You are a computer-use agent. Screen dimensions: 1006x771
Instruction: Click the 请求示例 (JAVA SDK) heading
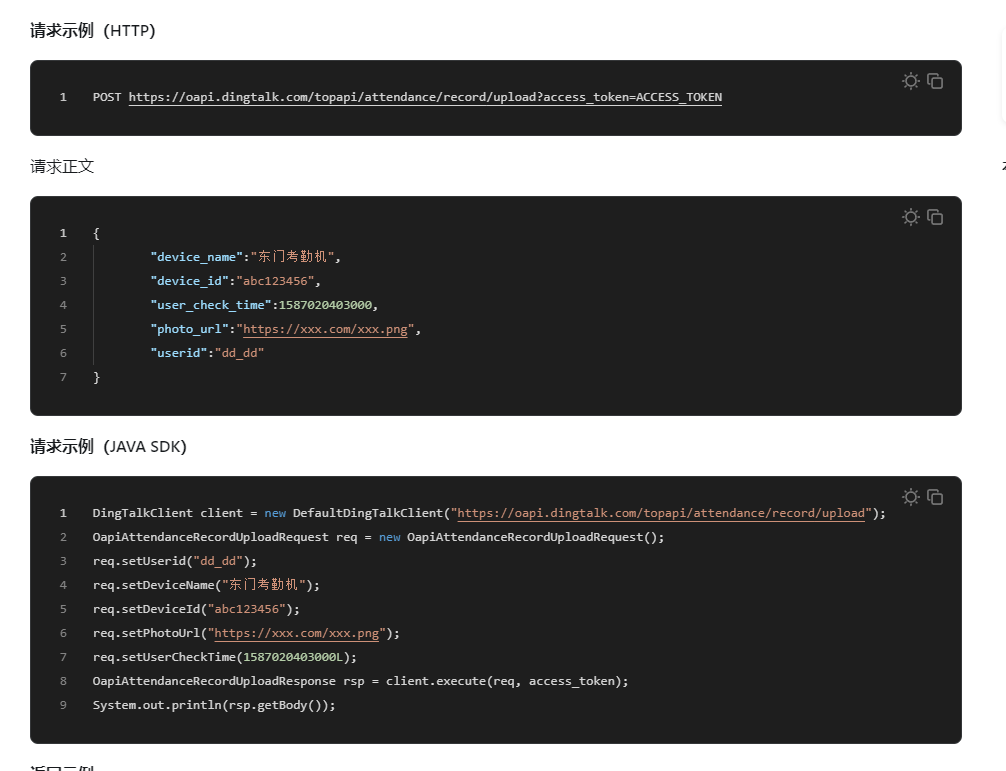coord(108,446)
